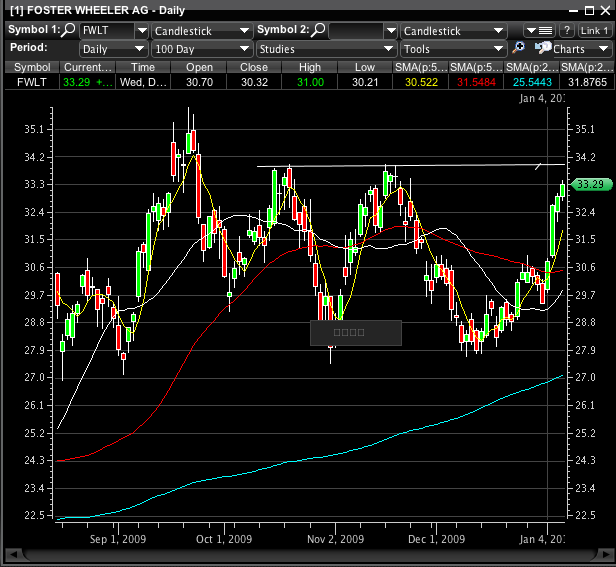Click the FWLT symbol input field

tap(105, 31)
